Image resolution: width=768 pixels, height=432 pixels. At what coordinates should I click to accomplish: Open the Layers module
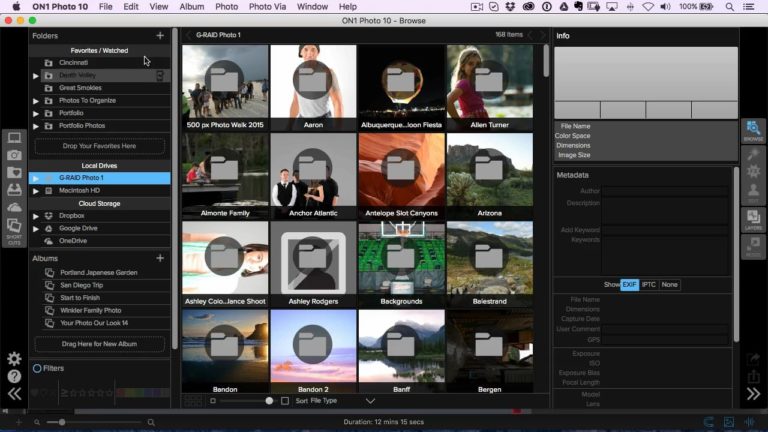coord(753,219)
